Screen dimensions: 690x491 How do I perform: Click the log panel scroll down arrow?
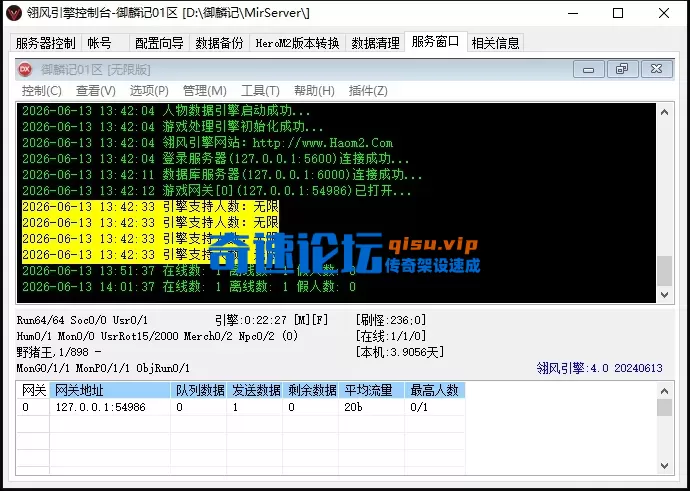(664, 294)
